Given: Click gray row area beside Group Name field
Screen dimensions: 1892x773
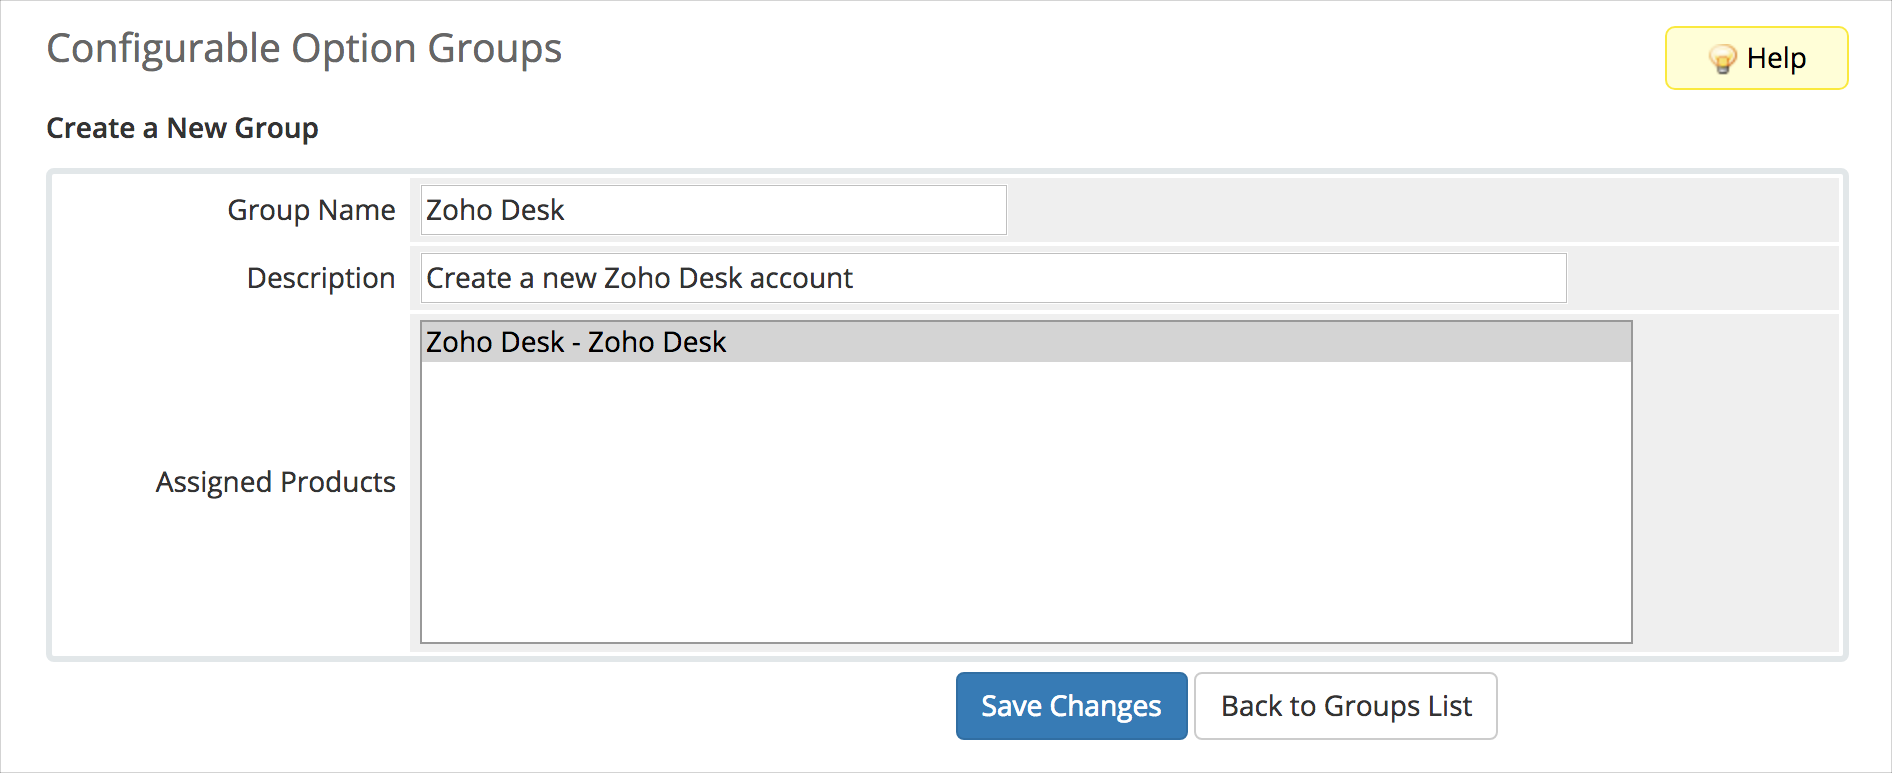Looking at the screenshot, I should [1420, 210].
